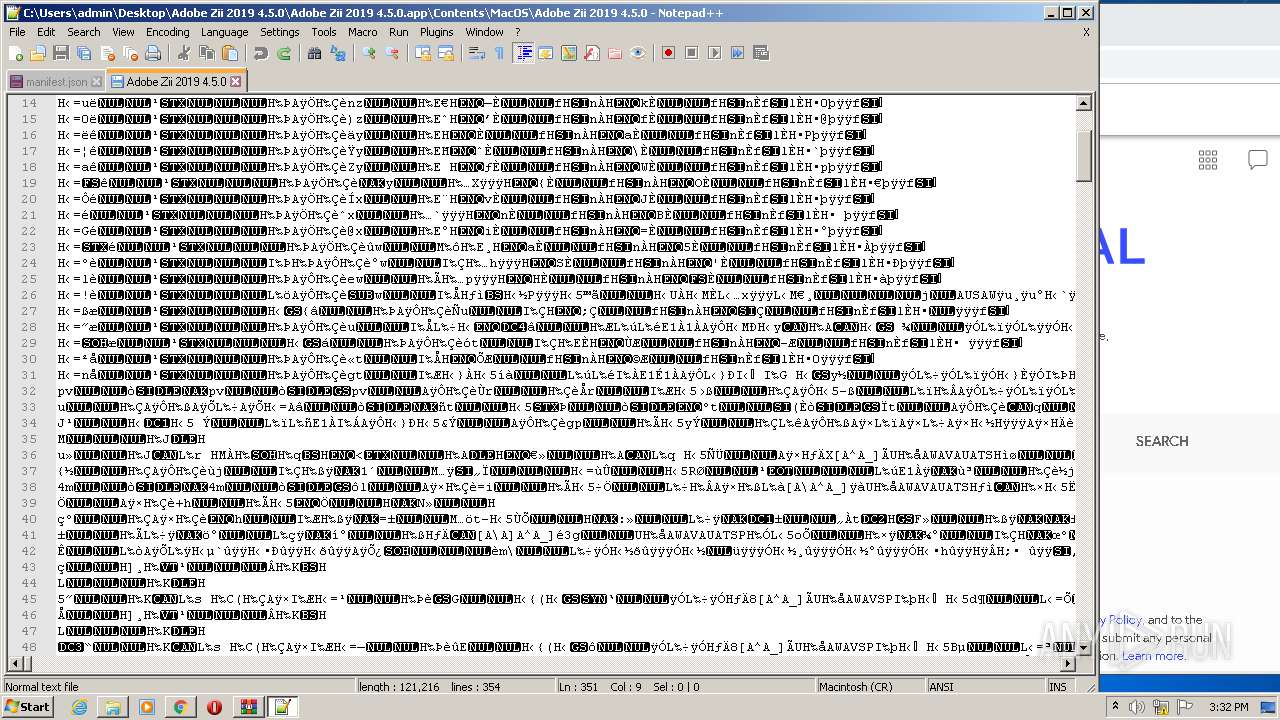Click horizontal scrollbar right arrow
Viewport: 1280px width, 720px height.
tap(1068, 664)
